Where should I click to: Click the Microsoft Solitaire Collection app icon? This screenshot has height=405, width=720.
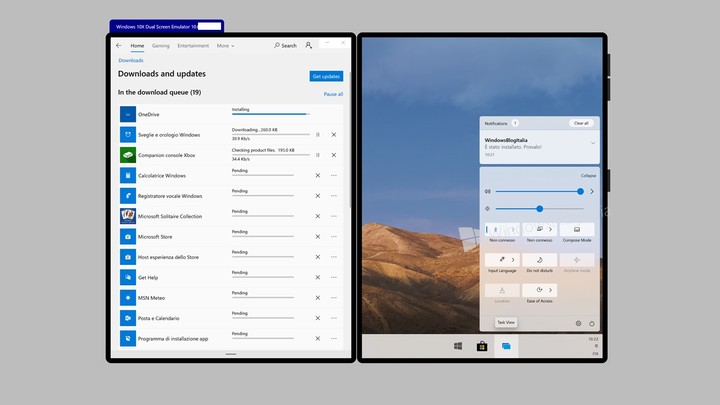[x=128, y=216]
